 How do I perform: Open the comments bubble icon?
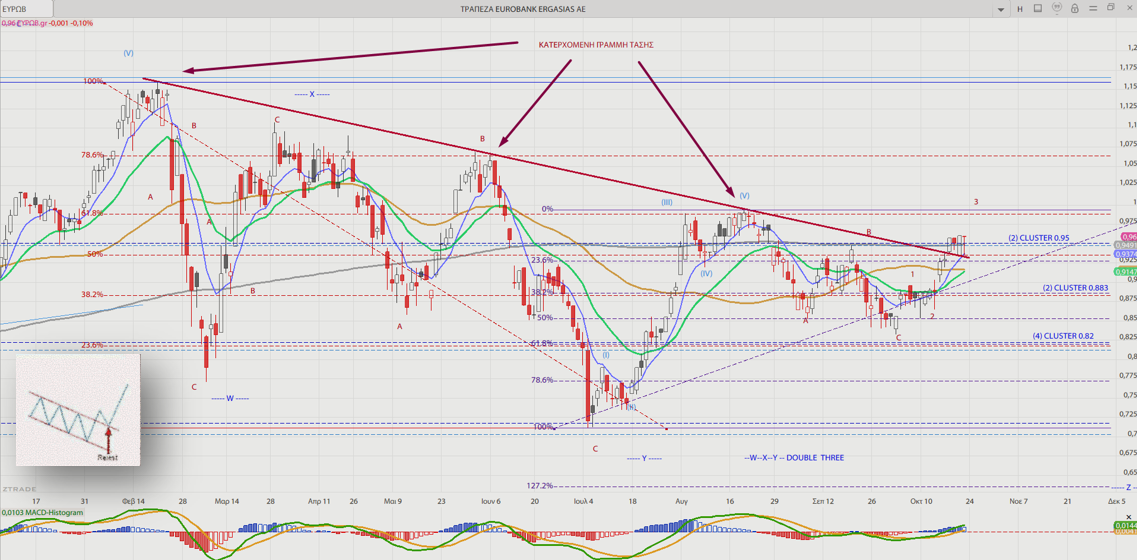click(x=1057, y=8)
